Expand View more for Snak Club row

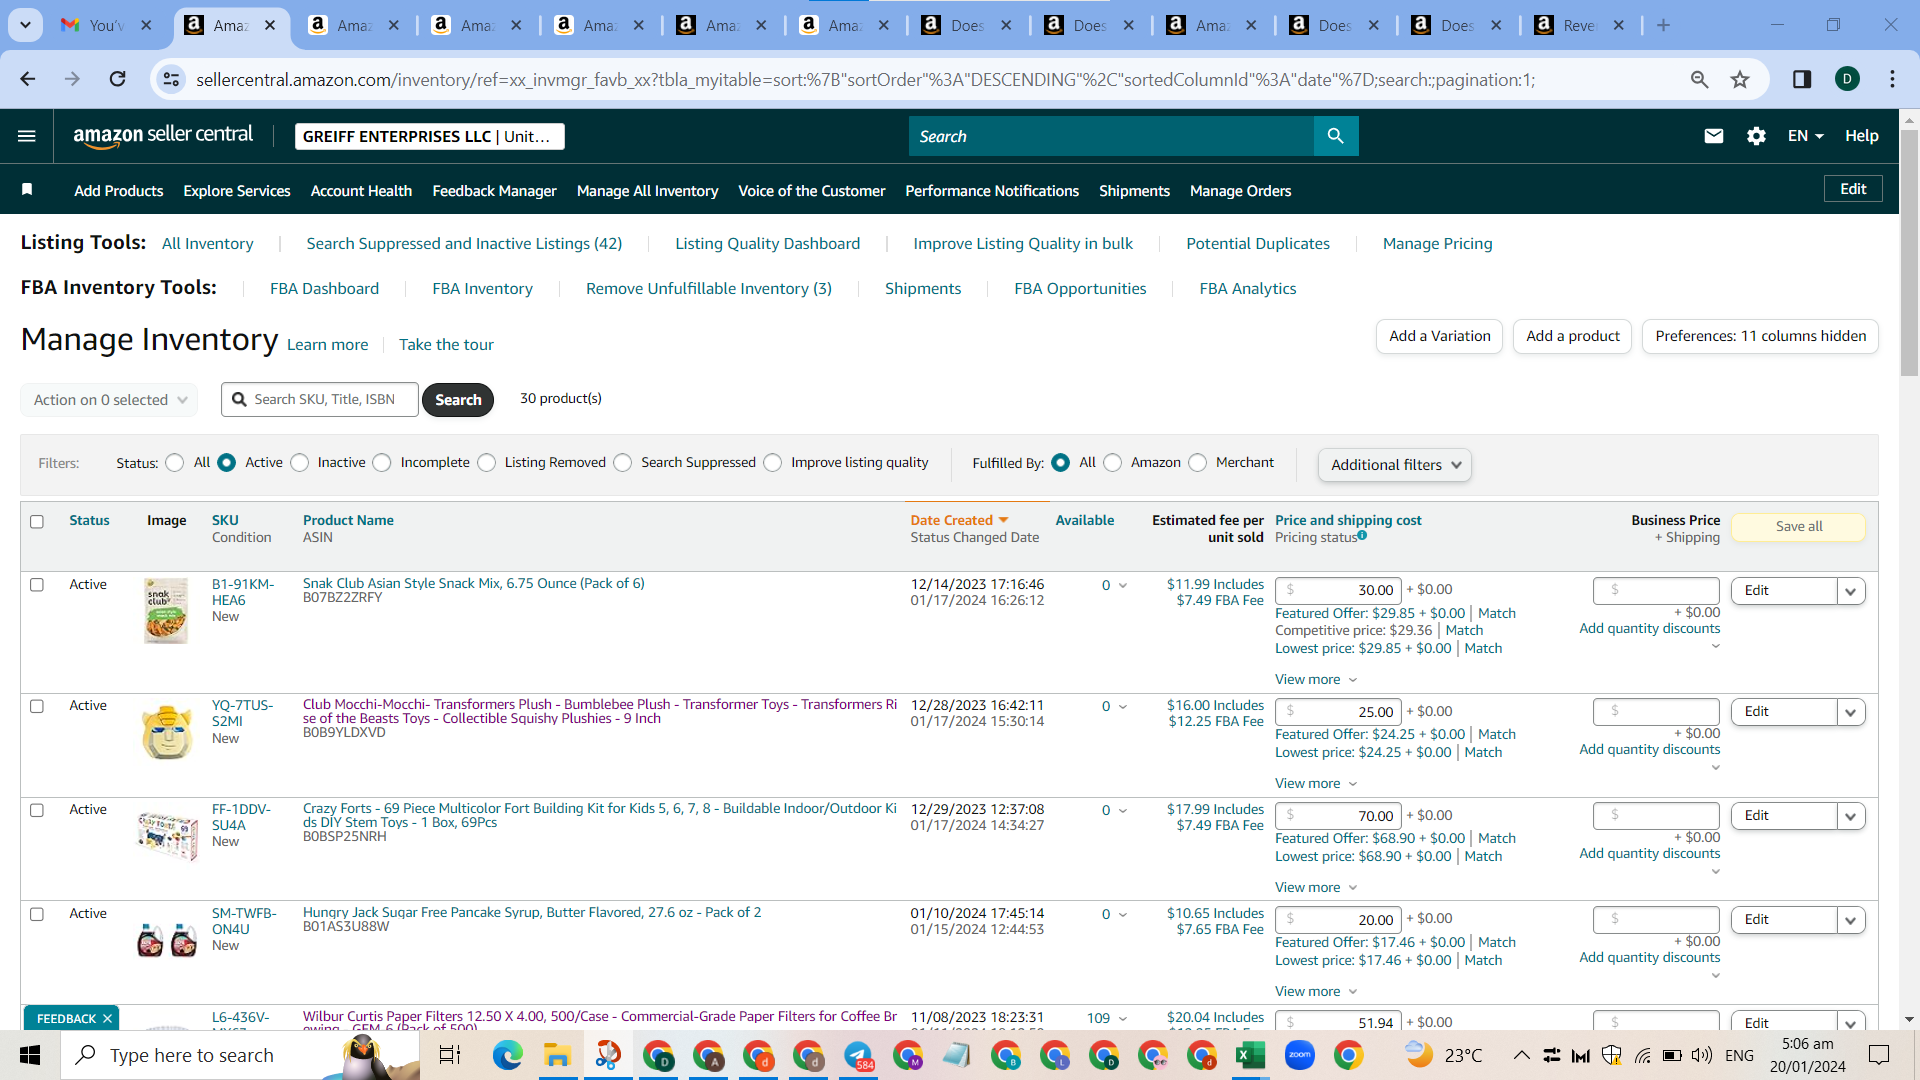click(1316, 679)
